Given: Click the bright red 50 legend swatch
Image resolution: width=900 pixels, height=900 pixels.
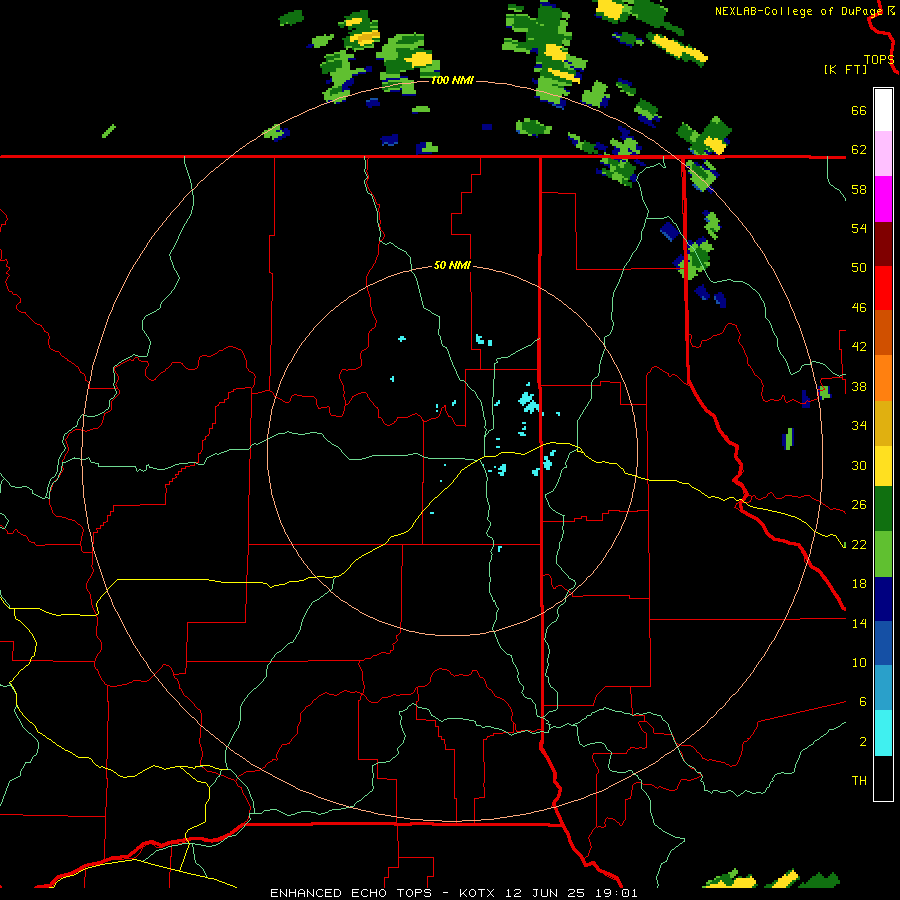Looking at the screenshot, I should [x=883, y=288].
